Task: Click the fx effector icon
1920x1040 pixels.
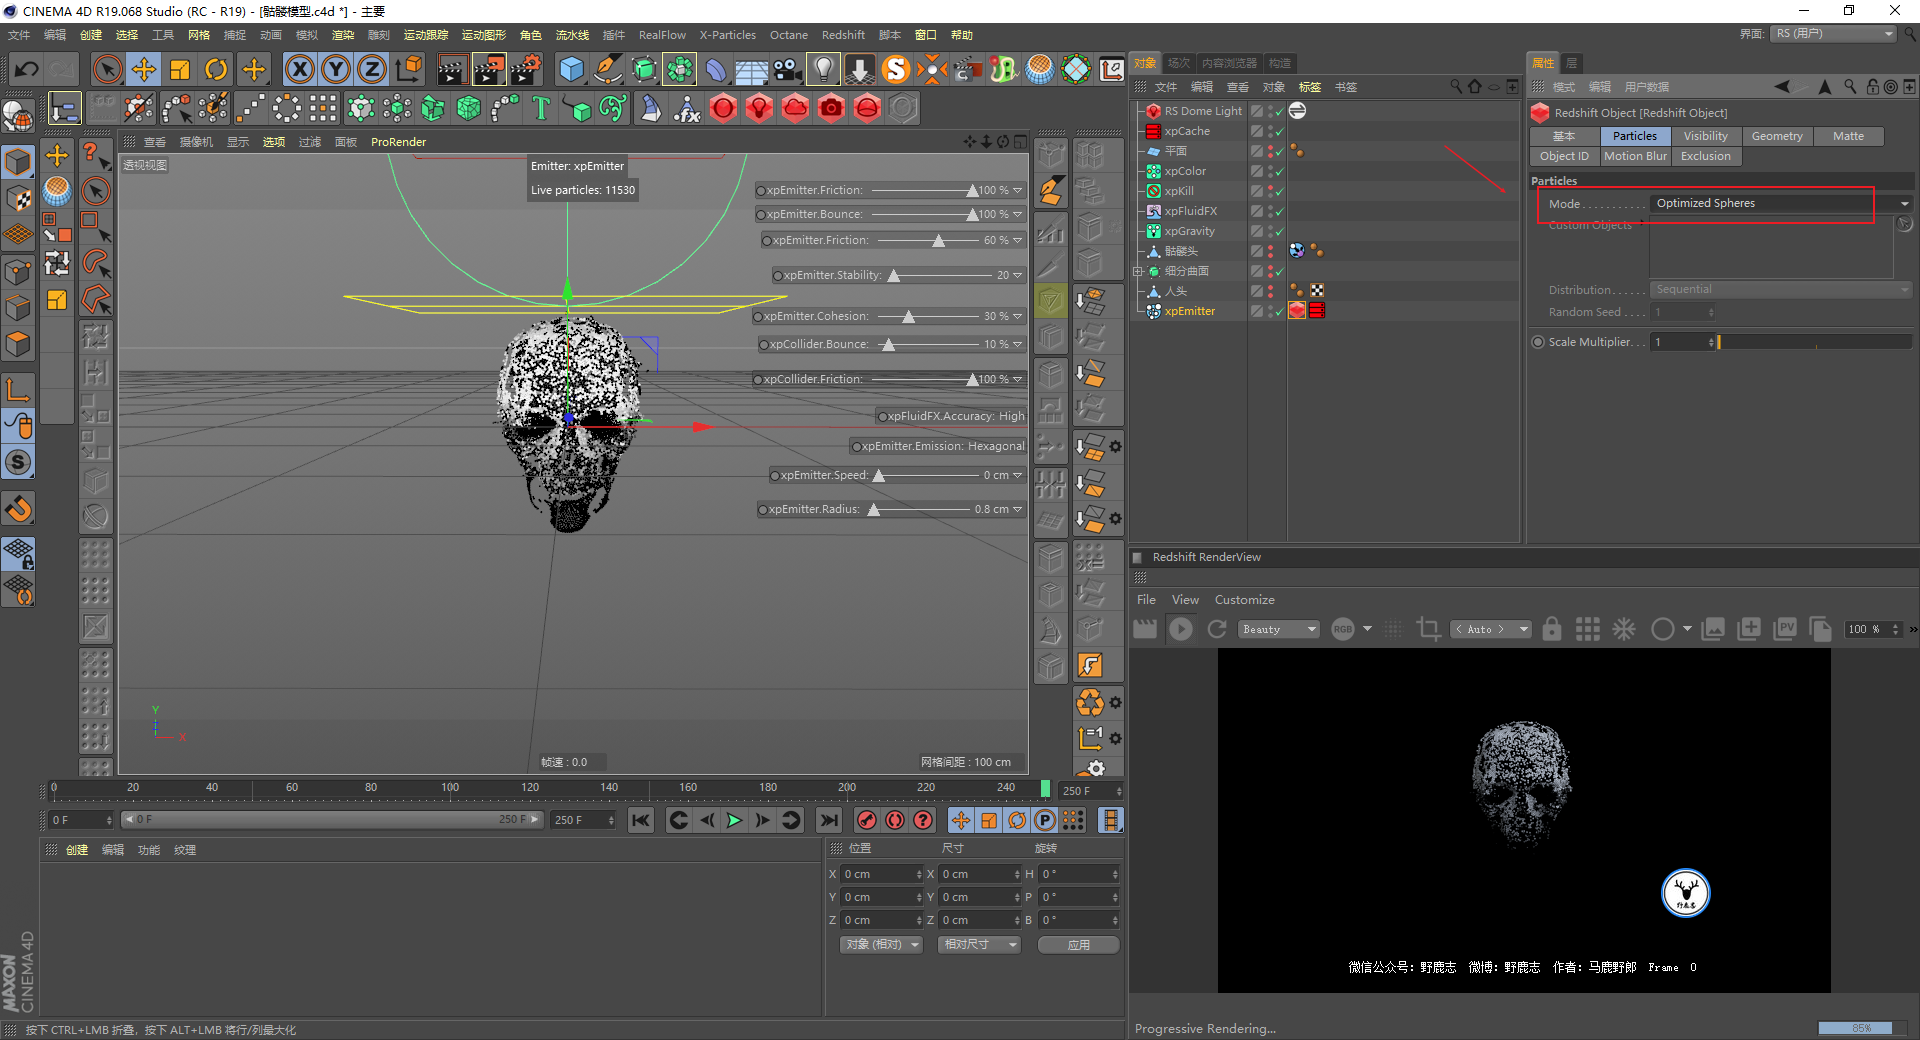Action: [x=687, y=108]
